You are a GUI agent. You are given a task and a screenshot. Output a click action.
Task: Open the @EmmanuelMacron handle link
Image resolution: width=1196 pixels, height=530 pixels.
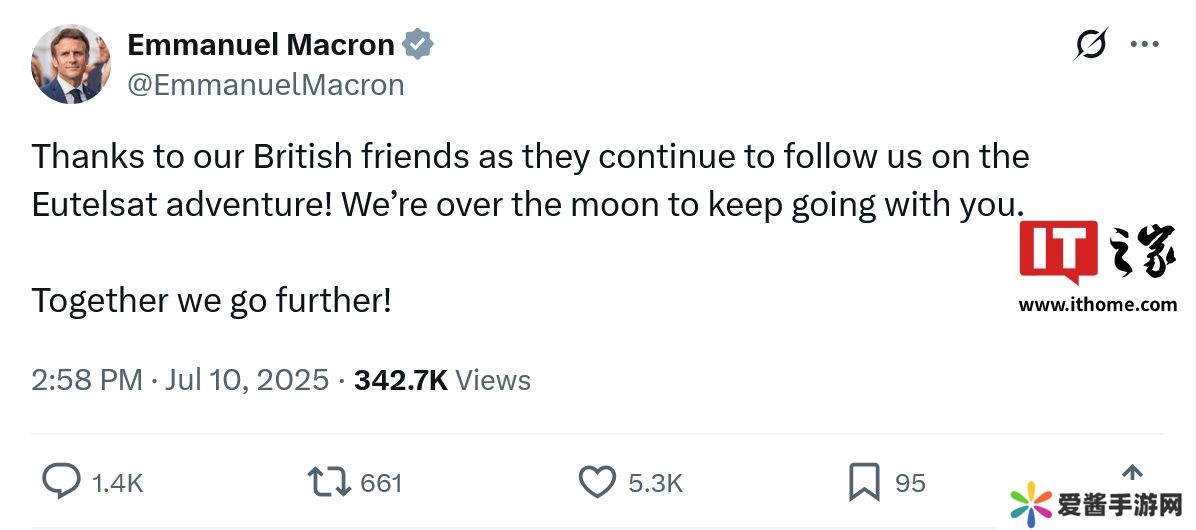266,85
